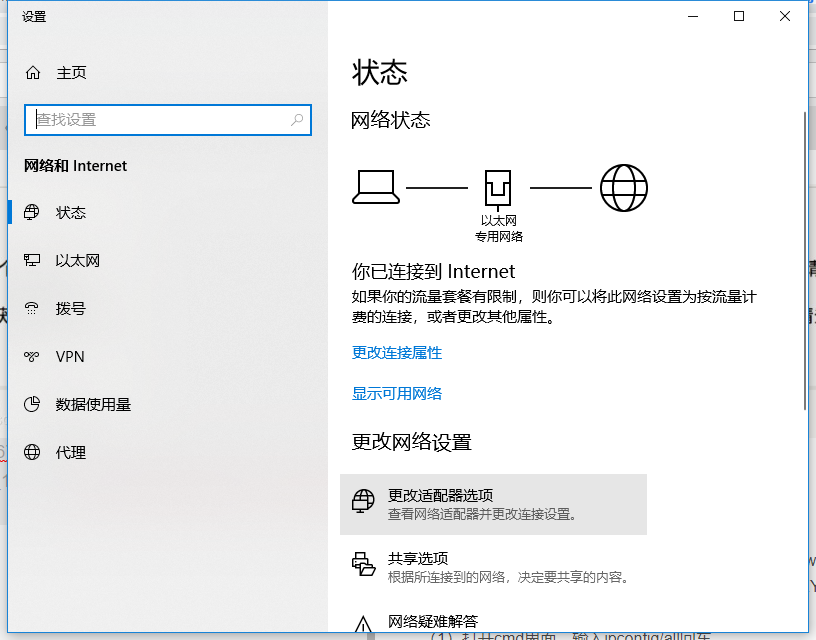The image size is (816, 640).
Task: Click the globe icon in network diagram
Action: point(624,187)
